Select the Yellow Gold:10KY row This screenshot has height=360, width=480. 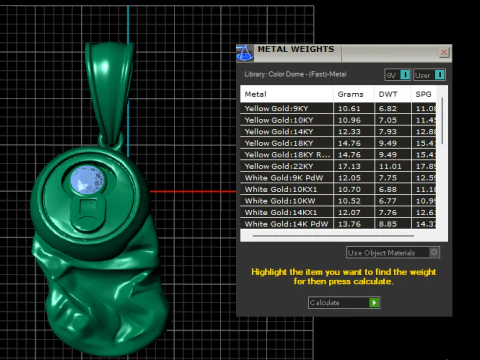click(x=338, y=120)
